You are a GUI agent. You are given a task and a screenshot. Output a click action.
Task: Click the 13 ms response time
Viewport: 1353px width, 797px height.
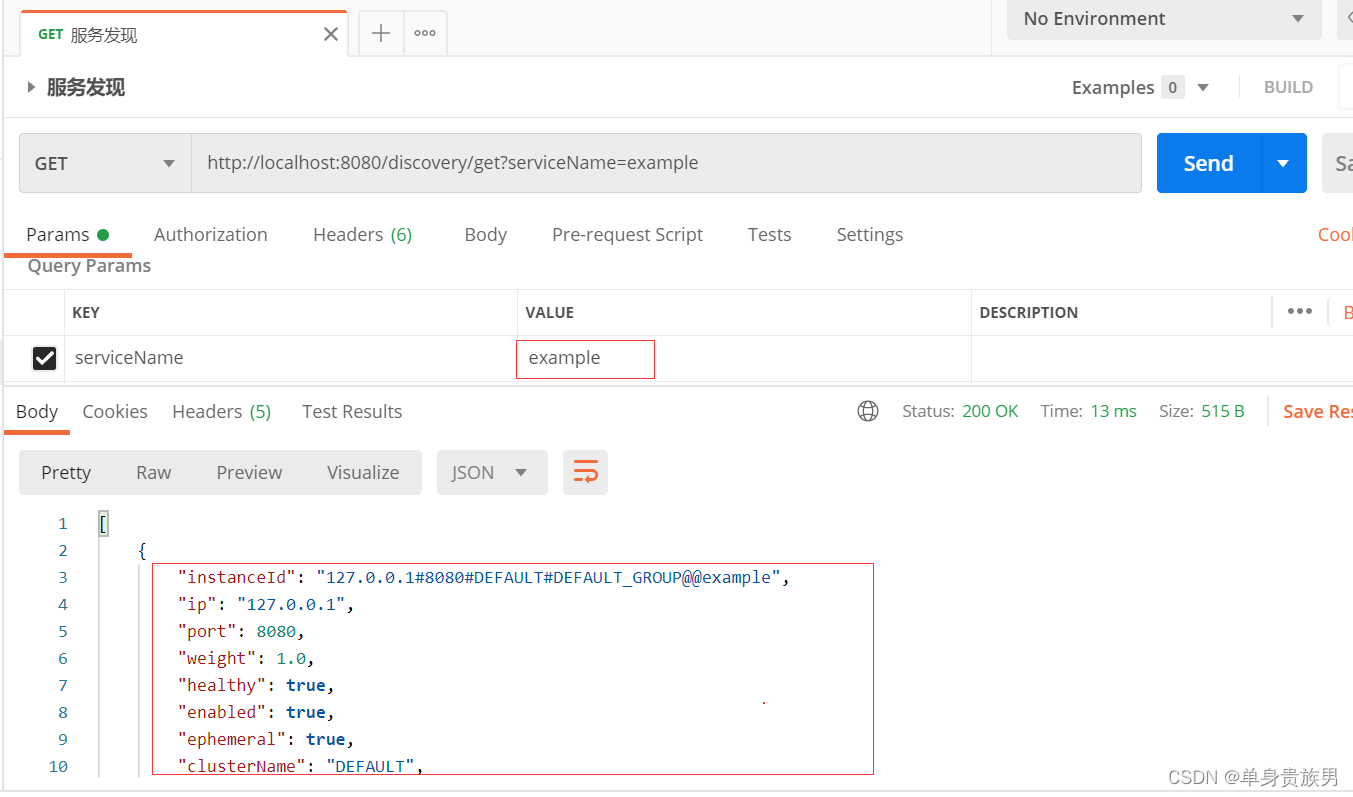point(1114,412)
